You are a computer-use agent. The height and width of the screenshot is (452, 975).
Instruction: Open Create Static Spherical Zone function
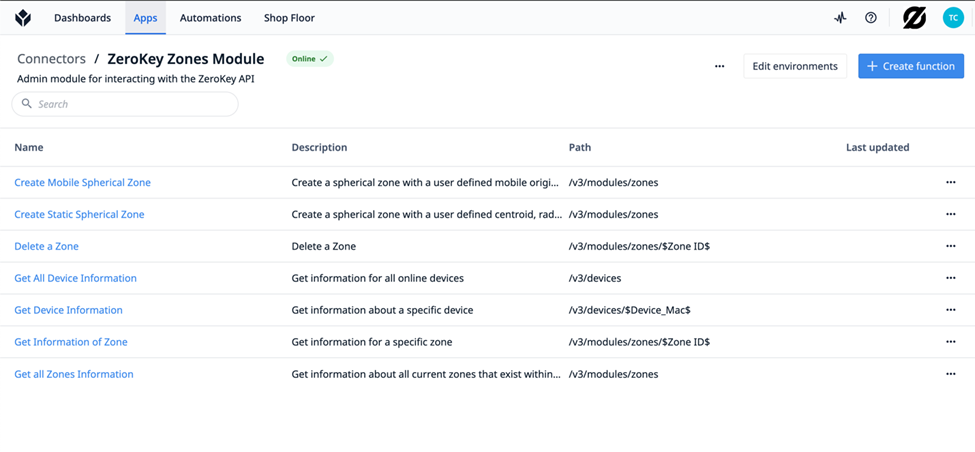(x=79, y=214)
